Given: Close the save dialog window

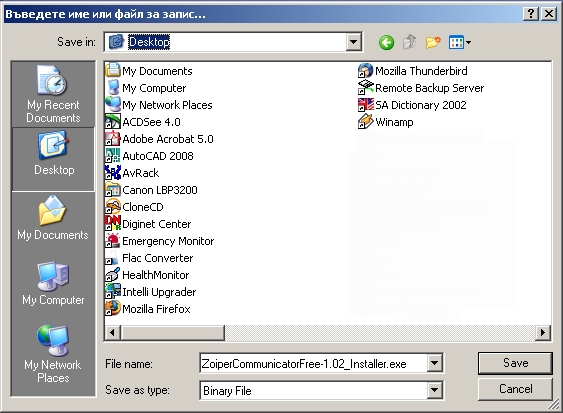Looking at the screenshot, I should pyautogui.click(x=549, y=14).
